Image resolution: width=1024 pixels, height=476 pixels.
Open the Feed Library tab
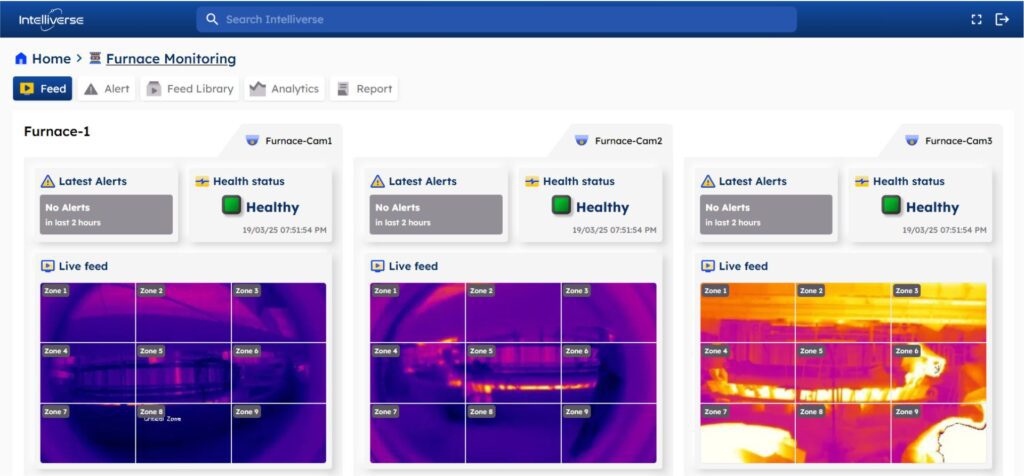coord(190,89)
